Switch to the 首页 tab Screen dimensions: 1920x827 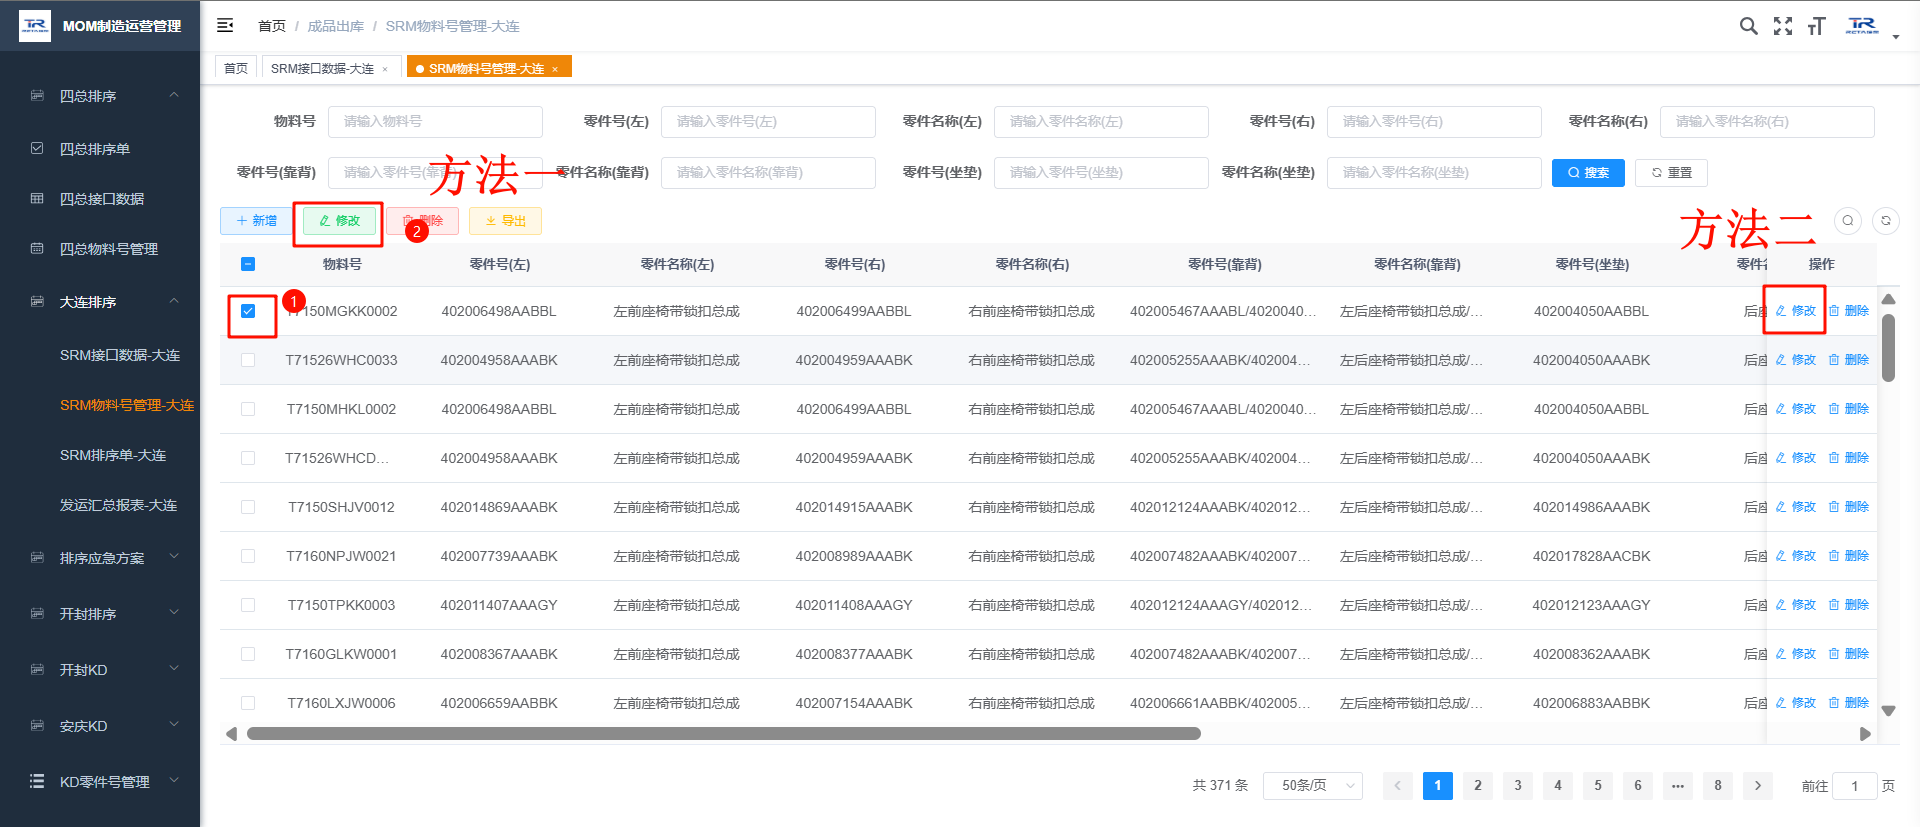(x=236, y=68)
